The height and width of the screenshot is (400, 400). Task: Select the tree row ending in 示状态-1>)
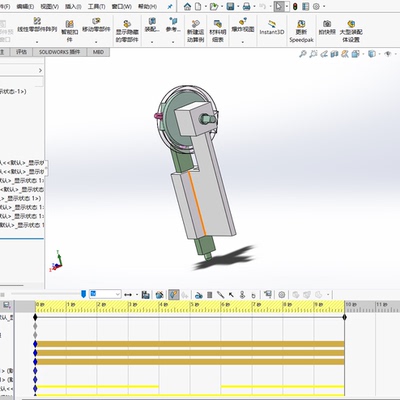pyautogui.click(x=13, y=91)
